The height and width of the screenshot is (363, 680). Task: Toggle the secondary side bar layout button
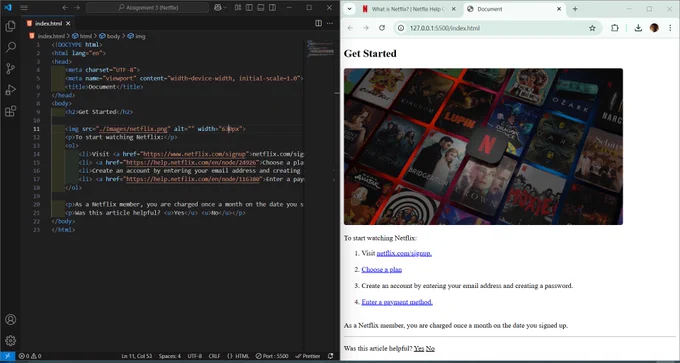point(272,8)
